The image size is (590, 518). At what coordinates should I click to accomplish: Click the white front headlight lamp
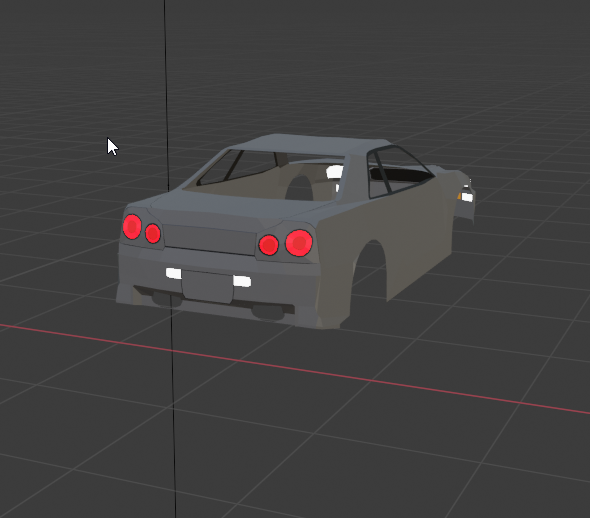(467, 197)
